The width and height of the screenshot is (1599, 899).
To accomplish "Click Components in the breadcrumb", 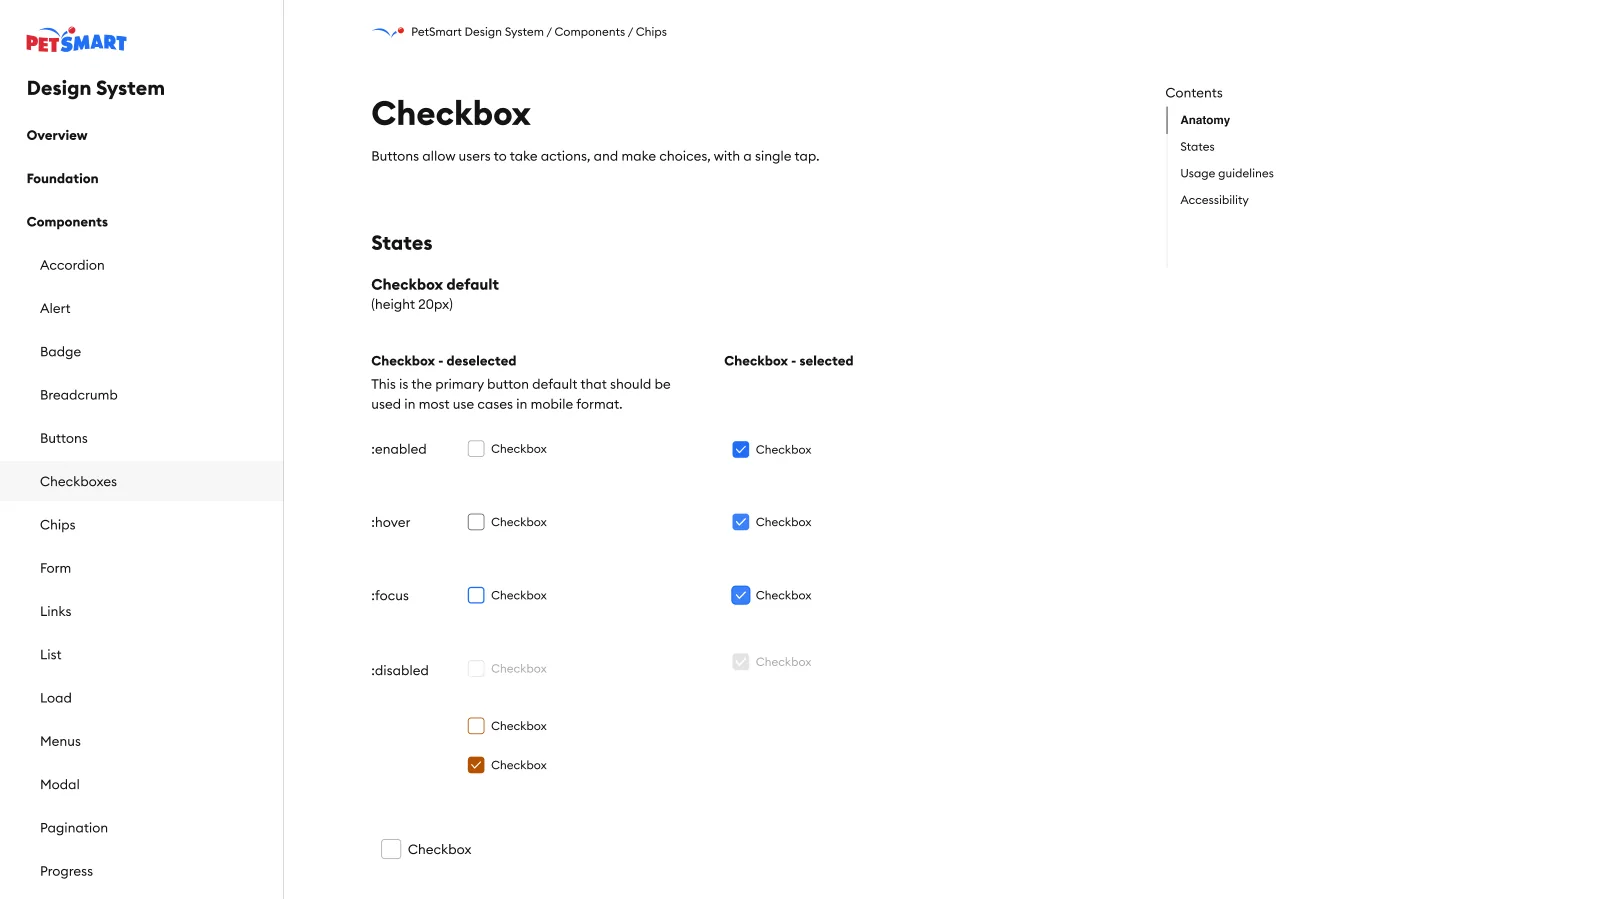I will [x=590, y=32].
